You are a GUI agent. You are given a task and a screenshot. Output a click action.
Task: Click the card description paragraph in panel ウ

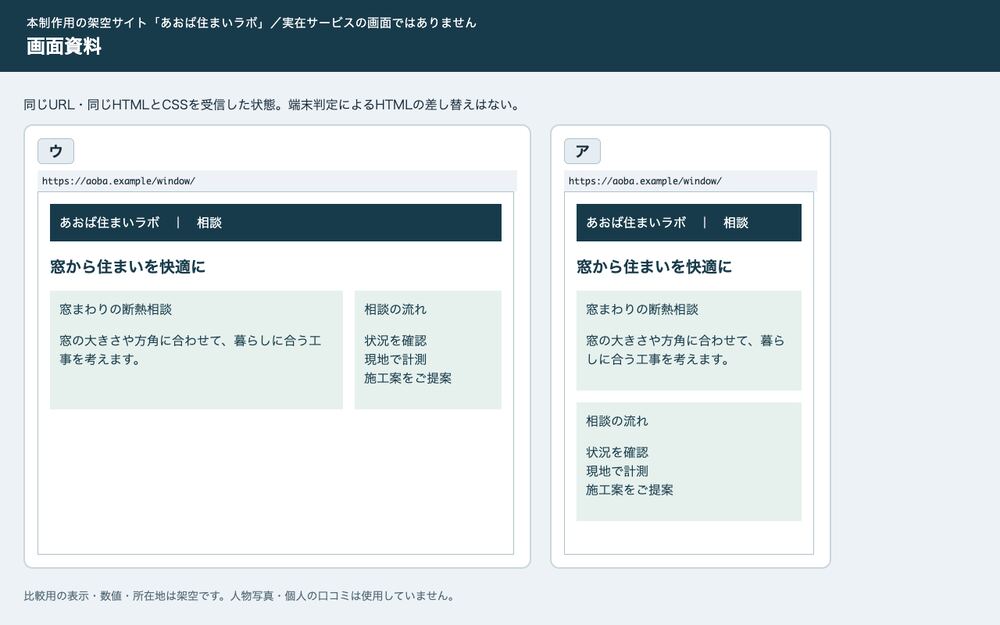pyautogui.click(x=191, y=349)
